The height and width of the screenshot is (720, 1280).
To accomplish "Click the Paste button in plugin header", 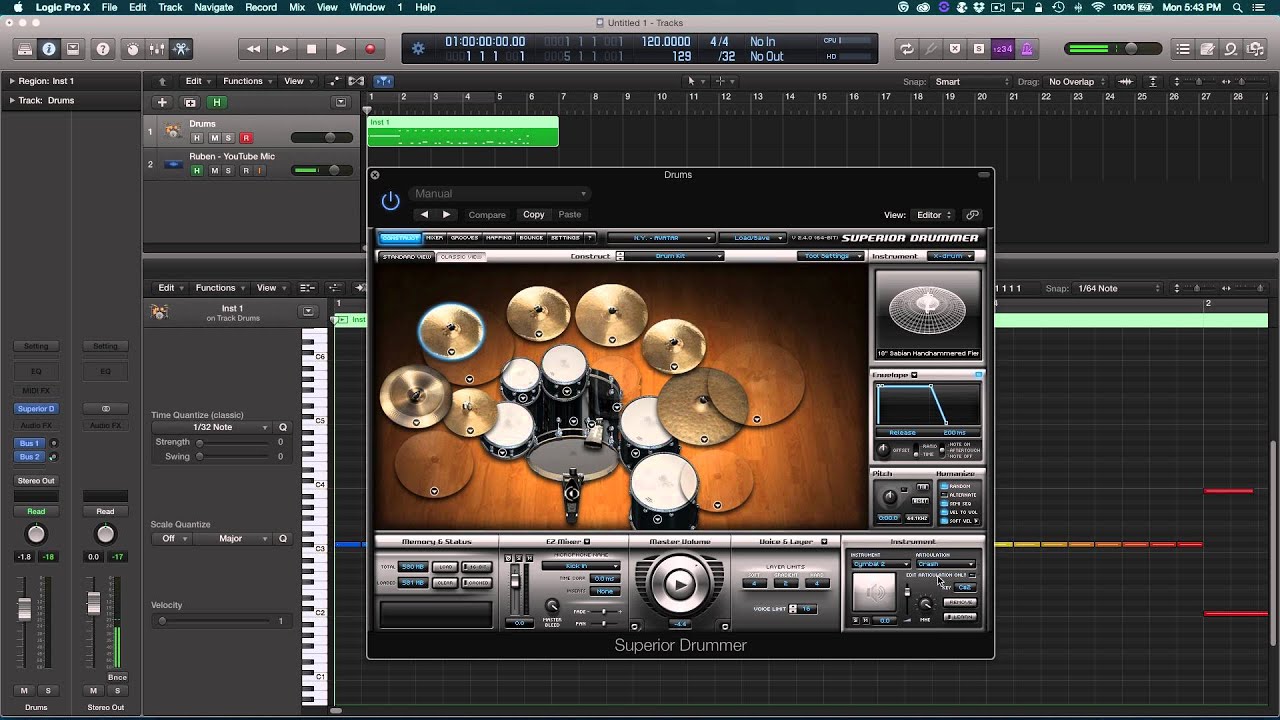I will click(x=570, y=215).
